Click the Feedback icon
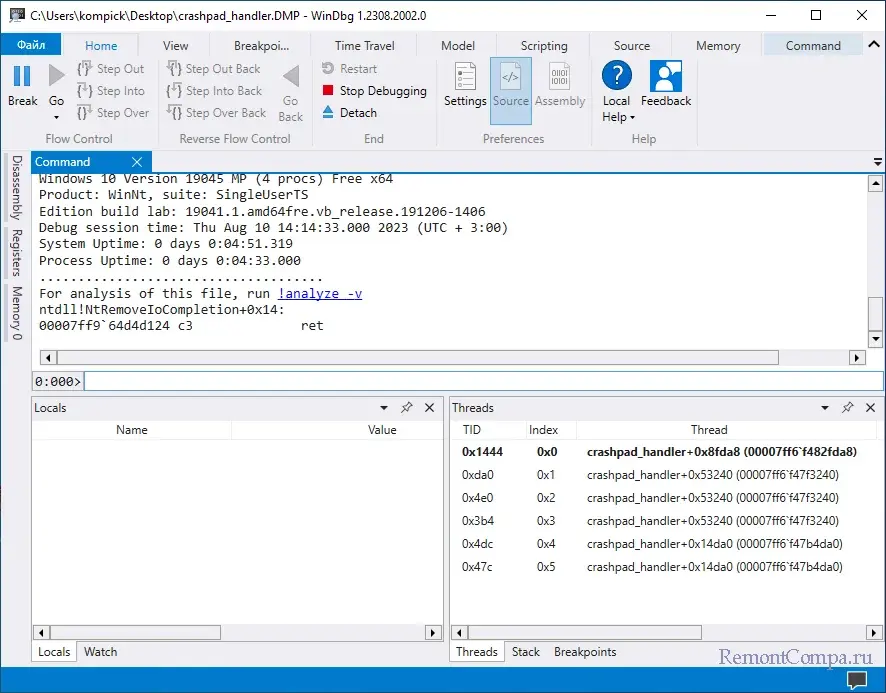 (666, 76)
